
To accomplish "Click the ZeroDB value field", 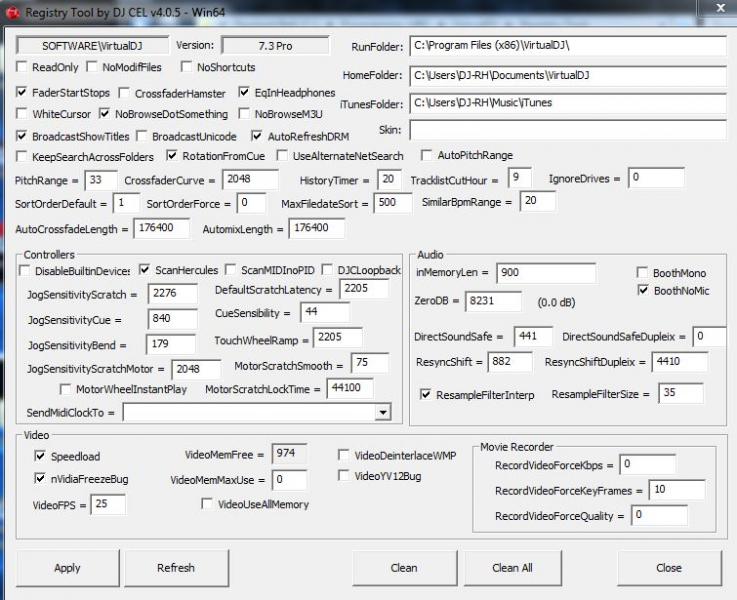I will 494,301.
